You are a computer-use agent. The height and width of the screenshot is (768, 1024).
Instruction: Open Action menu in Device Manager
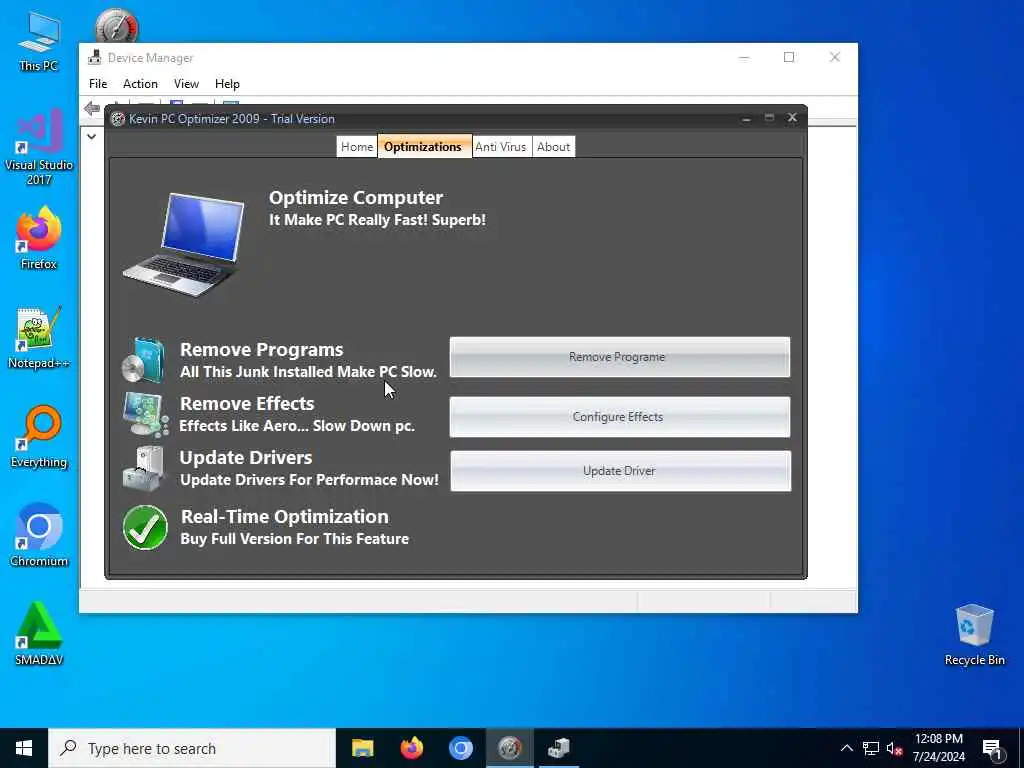tap(140, 84)
